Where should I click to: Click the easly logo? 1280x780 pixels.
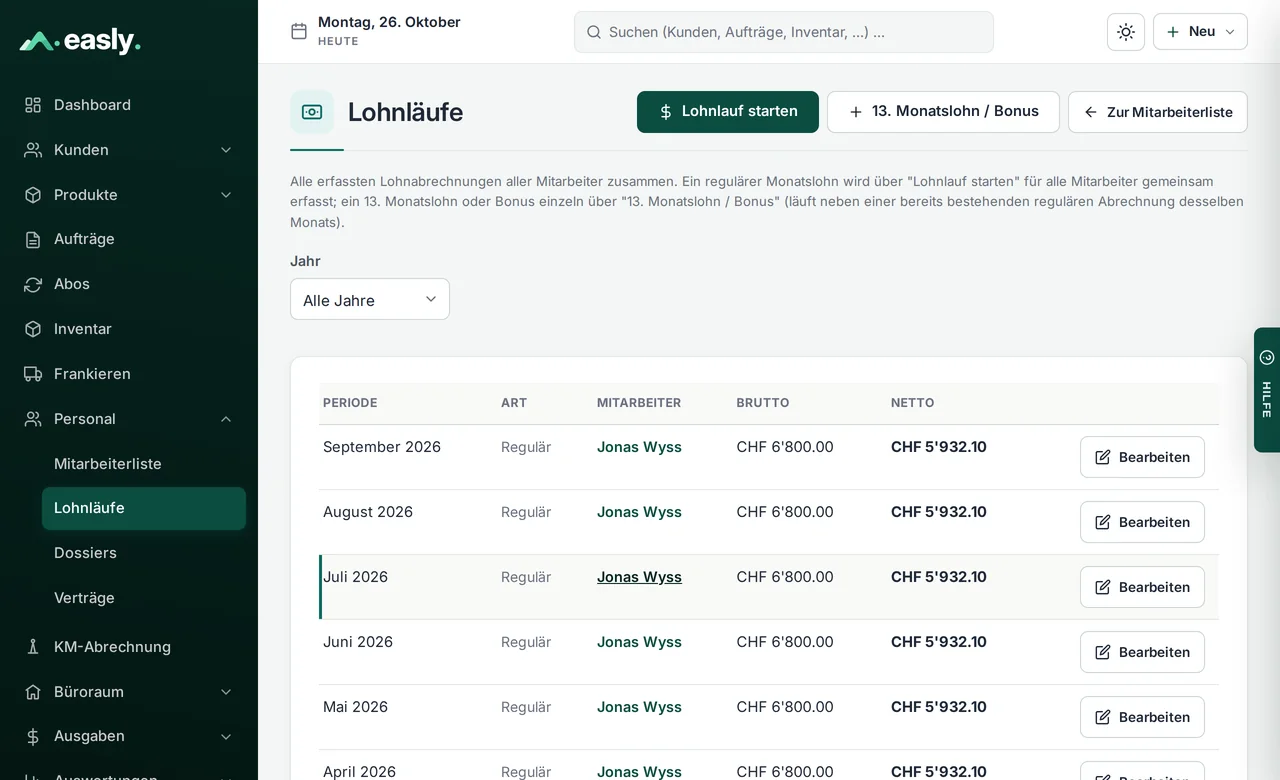[80, 41]
